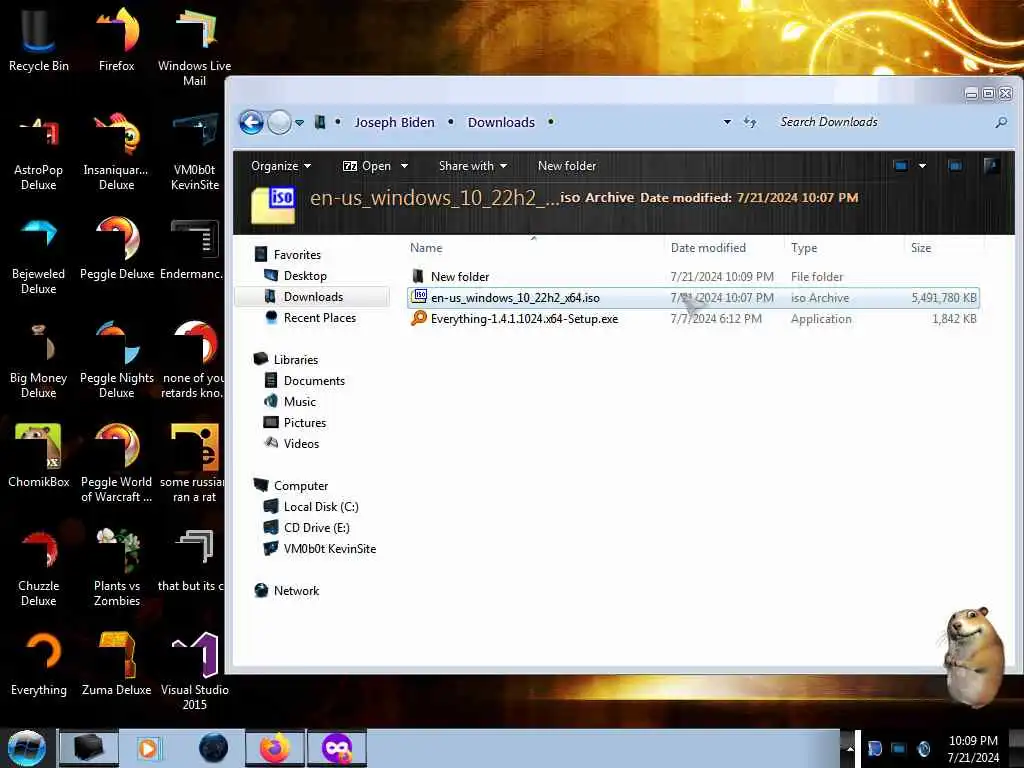The image size is (1024, 768).
Task: Open AstroPop Deluxe desktop icon
Action: click(x=39, y=152)
